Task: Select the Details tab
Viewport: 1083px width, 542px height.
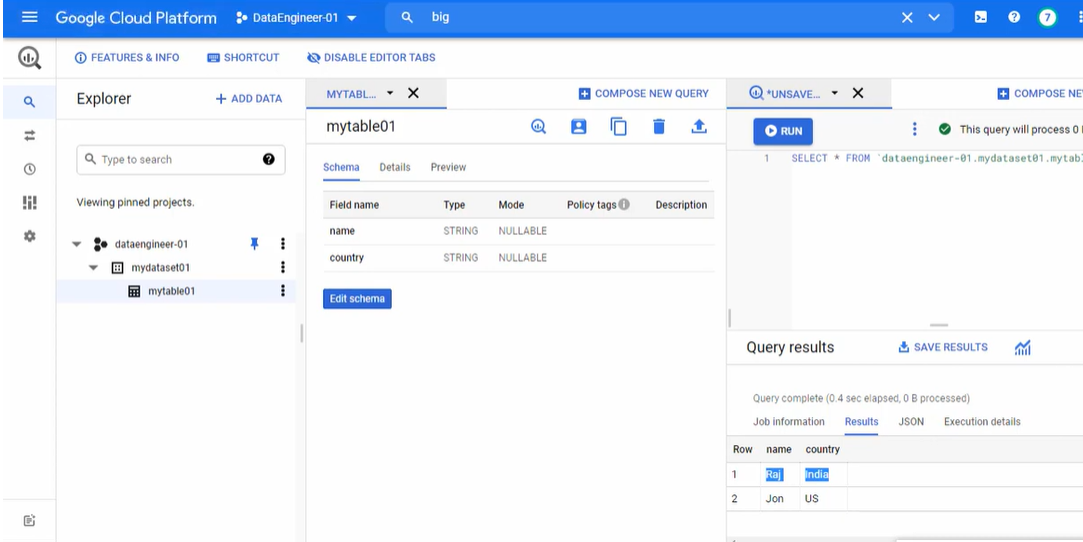Action: coord(395,167)
